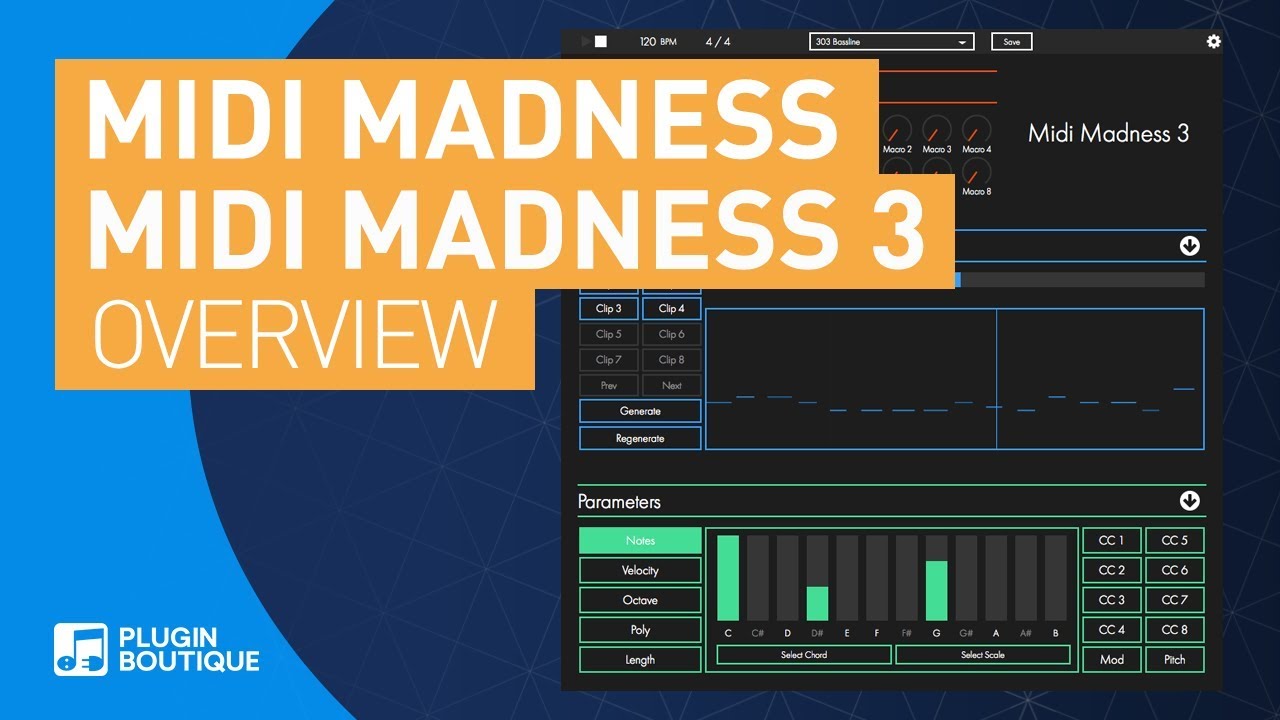Click the CC 6 button
The image size is (1280, 720).
1175,570
